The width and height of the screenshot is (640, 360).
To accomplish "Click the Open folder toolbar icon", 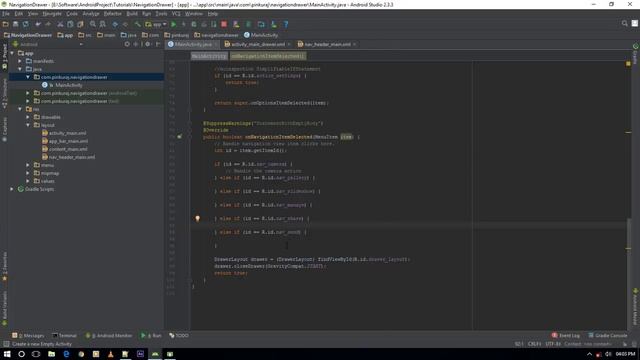I will click(x=6, y=24).
